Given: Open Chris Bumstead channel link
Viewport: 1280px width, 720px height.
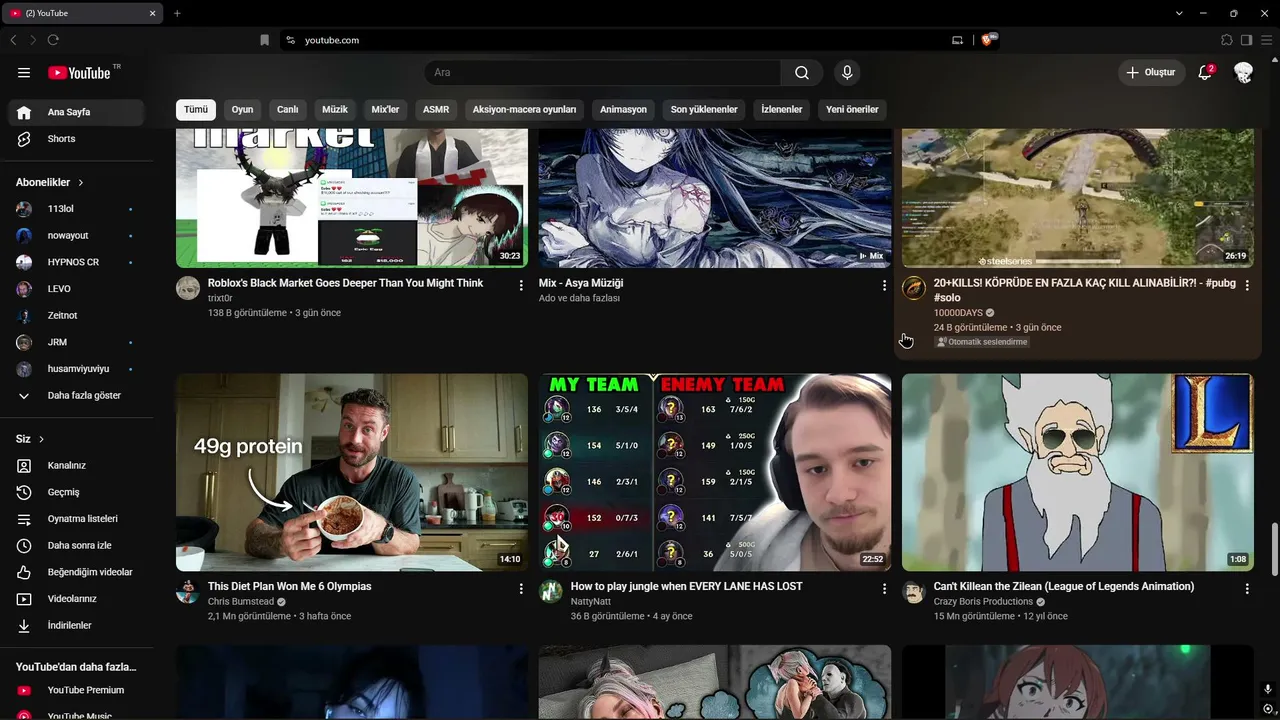Looking at the screenshot, I should click(x=241, y=602).
